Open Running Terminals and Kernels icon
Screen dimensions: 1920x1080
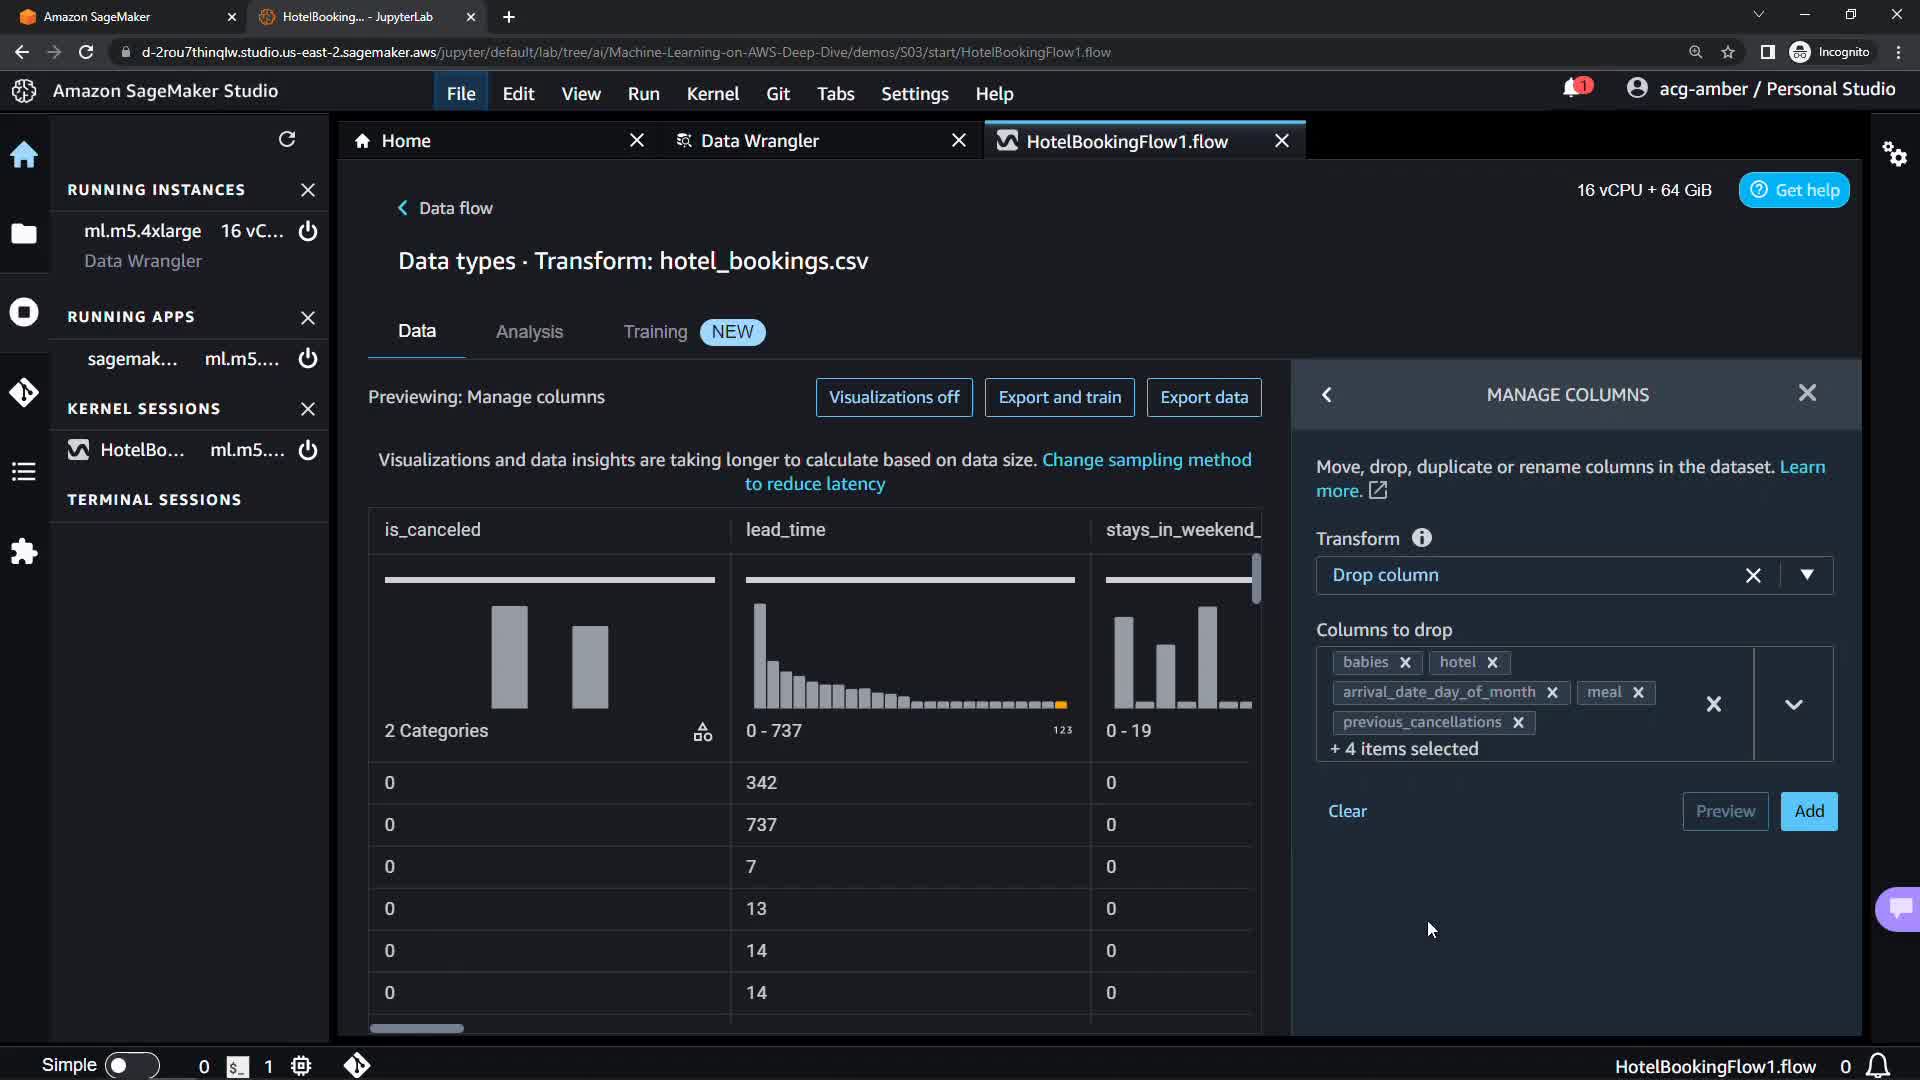24,312
